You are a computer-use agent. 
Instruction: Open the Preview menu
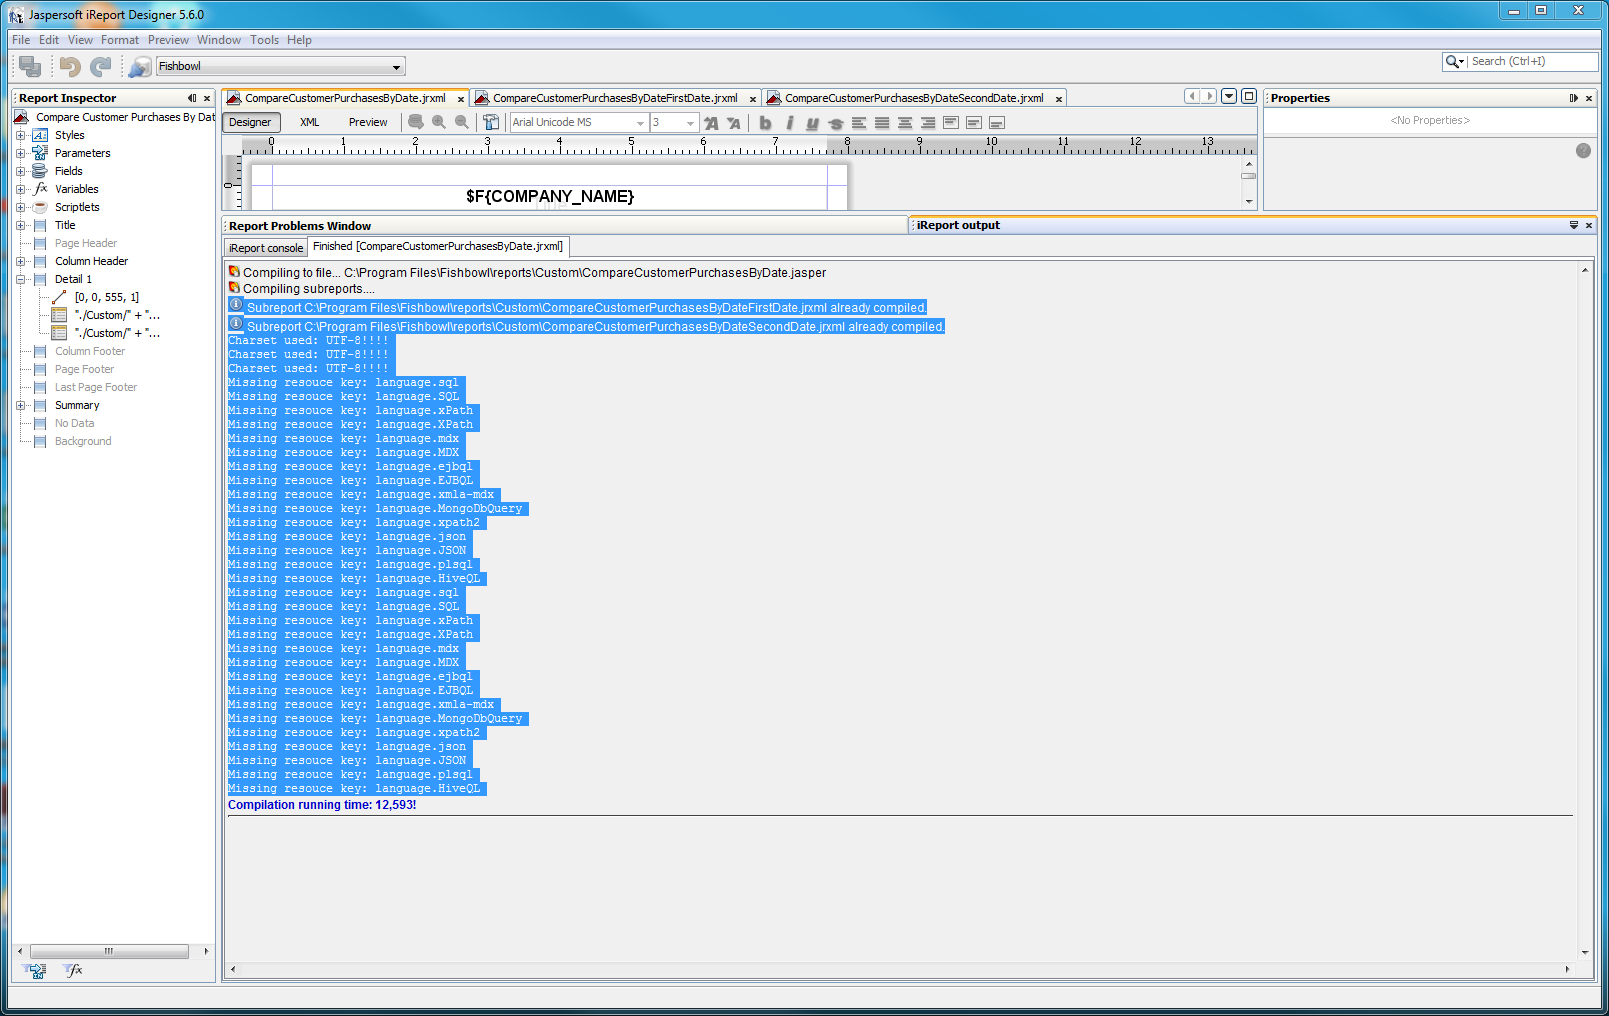168,40
